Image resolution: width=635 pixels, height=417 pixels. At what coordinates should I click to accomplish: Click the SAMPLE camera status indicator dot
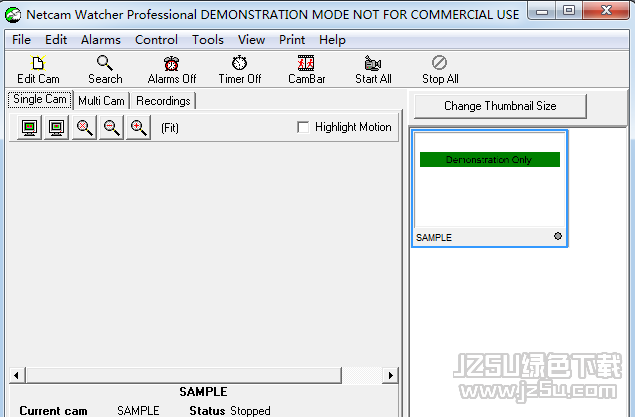[x=558, y=236]
